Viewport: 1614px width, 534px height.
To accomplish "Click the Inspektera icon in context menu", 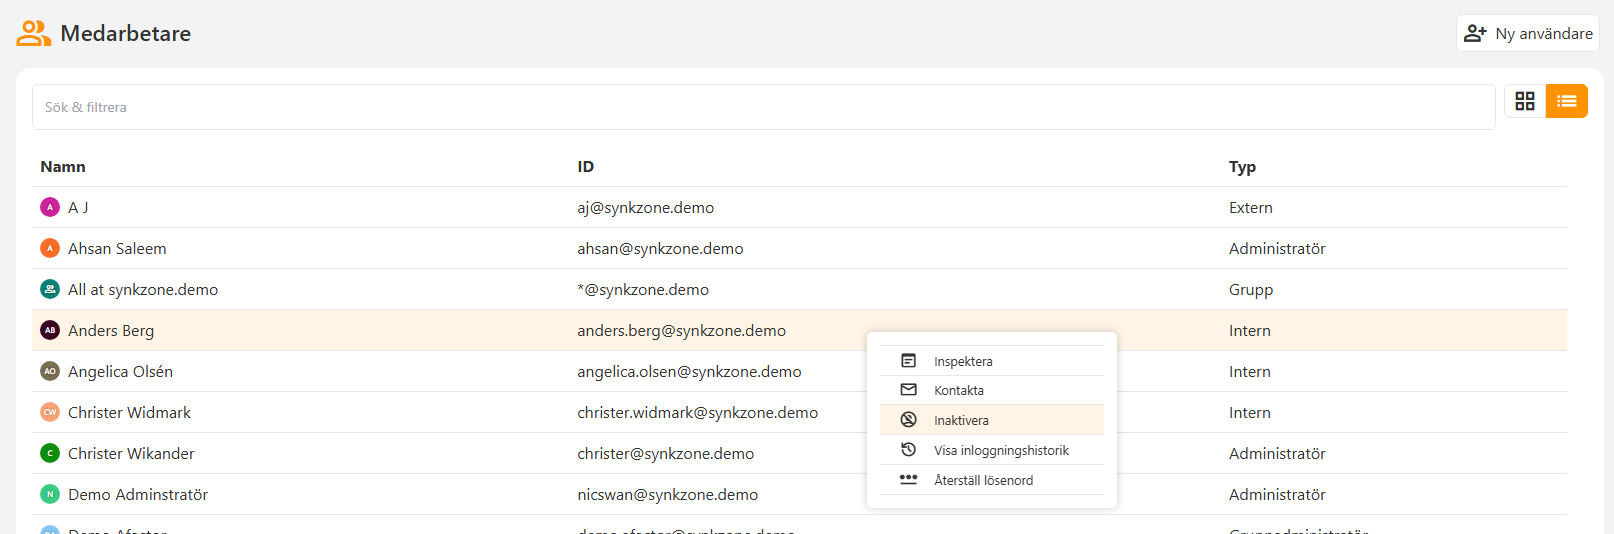I will coord(909,361).
